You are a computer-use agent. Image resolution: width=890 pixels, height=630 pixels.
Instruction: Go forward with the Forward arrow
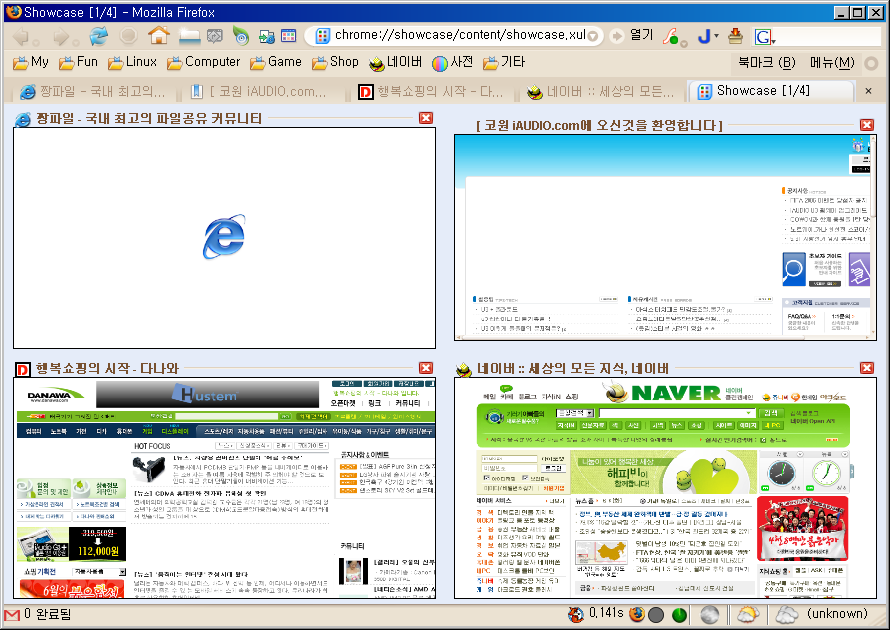pyautogui.click(x=60, y=36)
